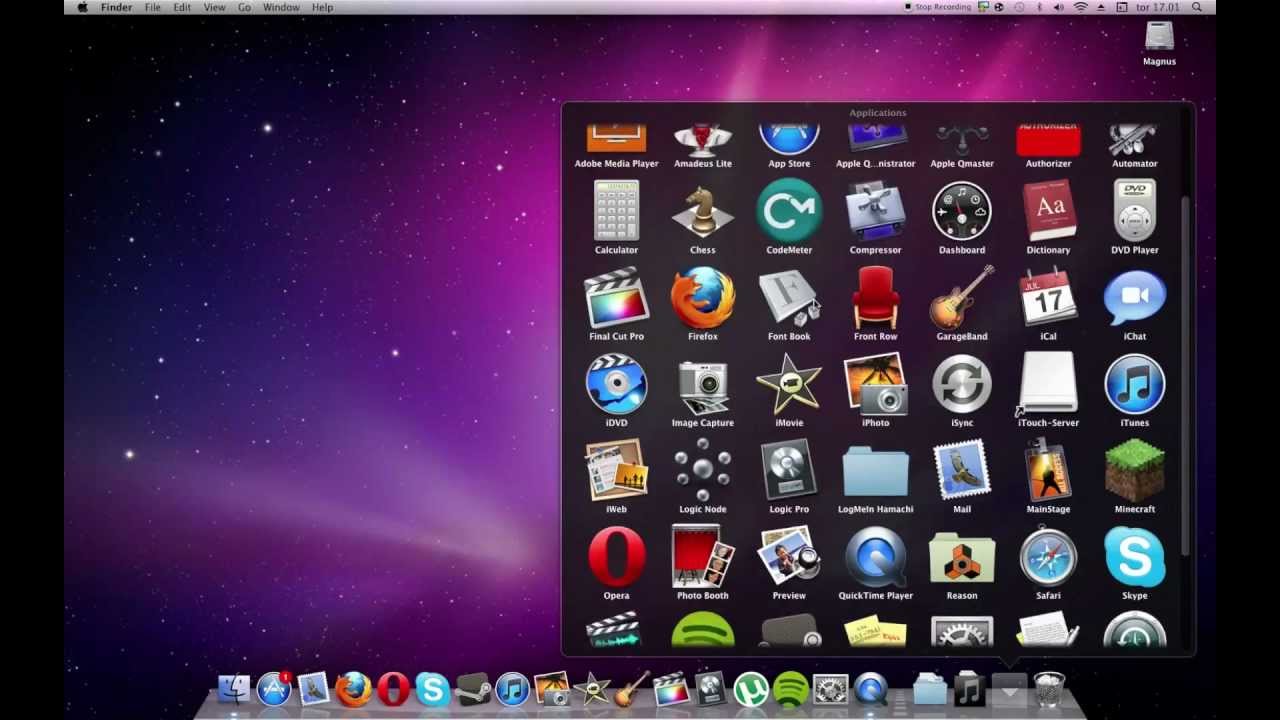
Task: Launch Compressor from the Applications stack
Action: tap(875, 212)
